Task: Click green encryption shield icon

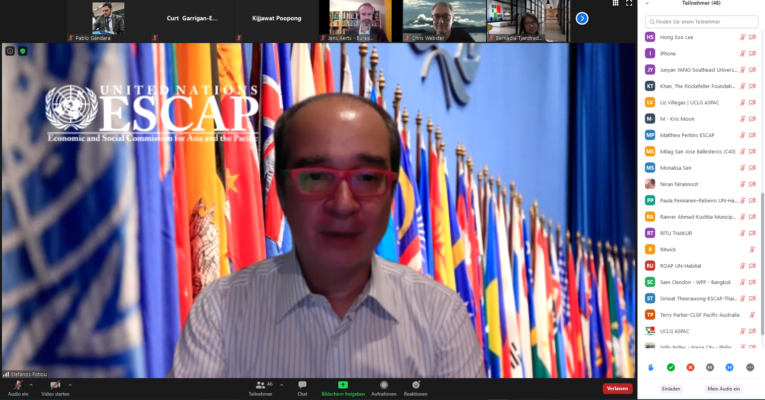Action: 22,51
